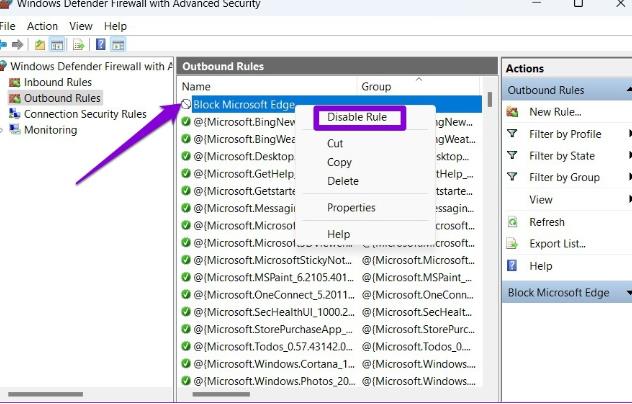632x404 pixels.
Task: Click the Help icon in Actions pane
Action: [x=512, y=266]
